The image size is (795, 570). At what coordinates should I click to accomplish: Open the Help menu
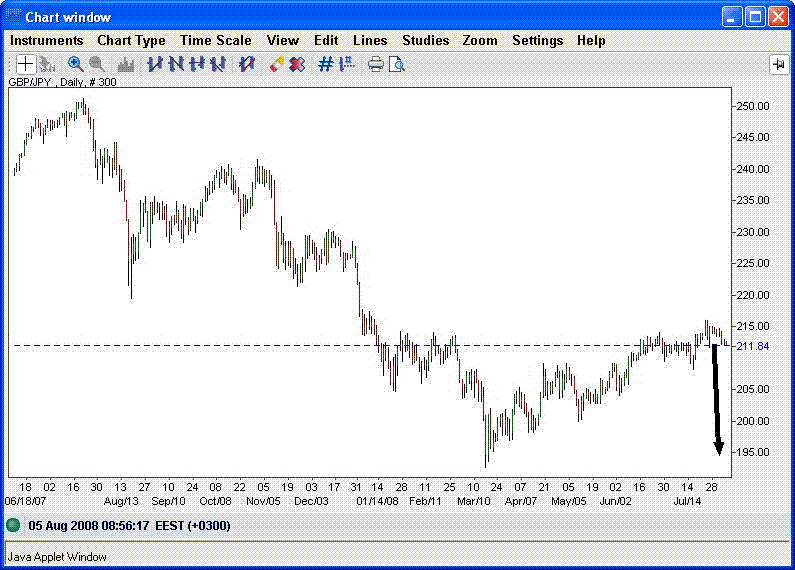(x=591, y=40)
